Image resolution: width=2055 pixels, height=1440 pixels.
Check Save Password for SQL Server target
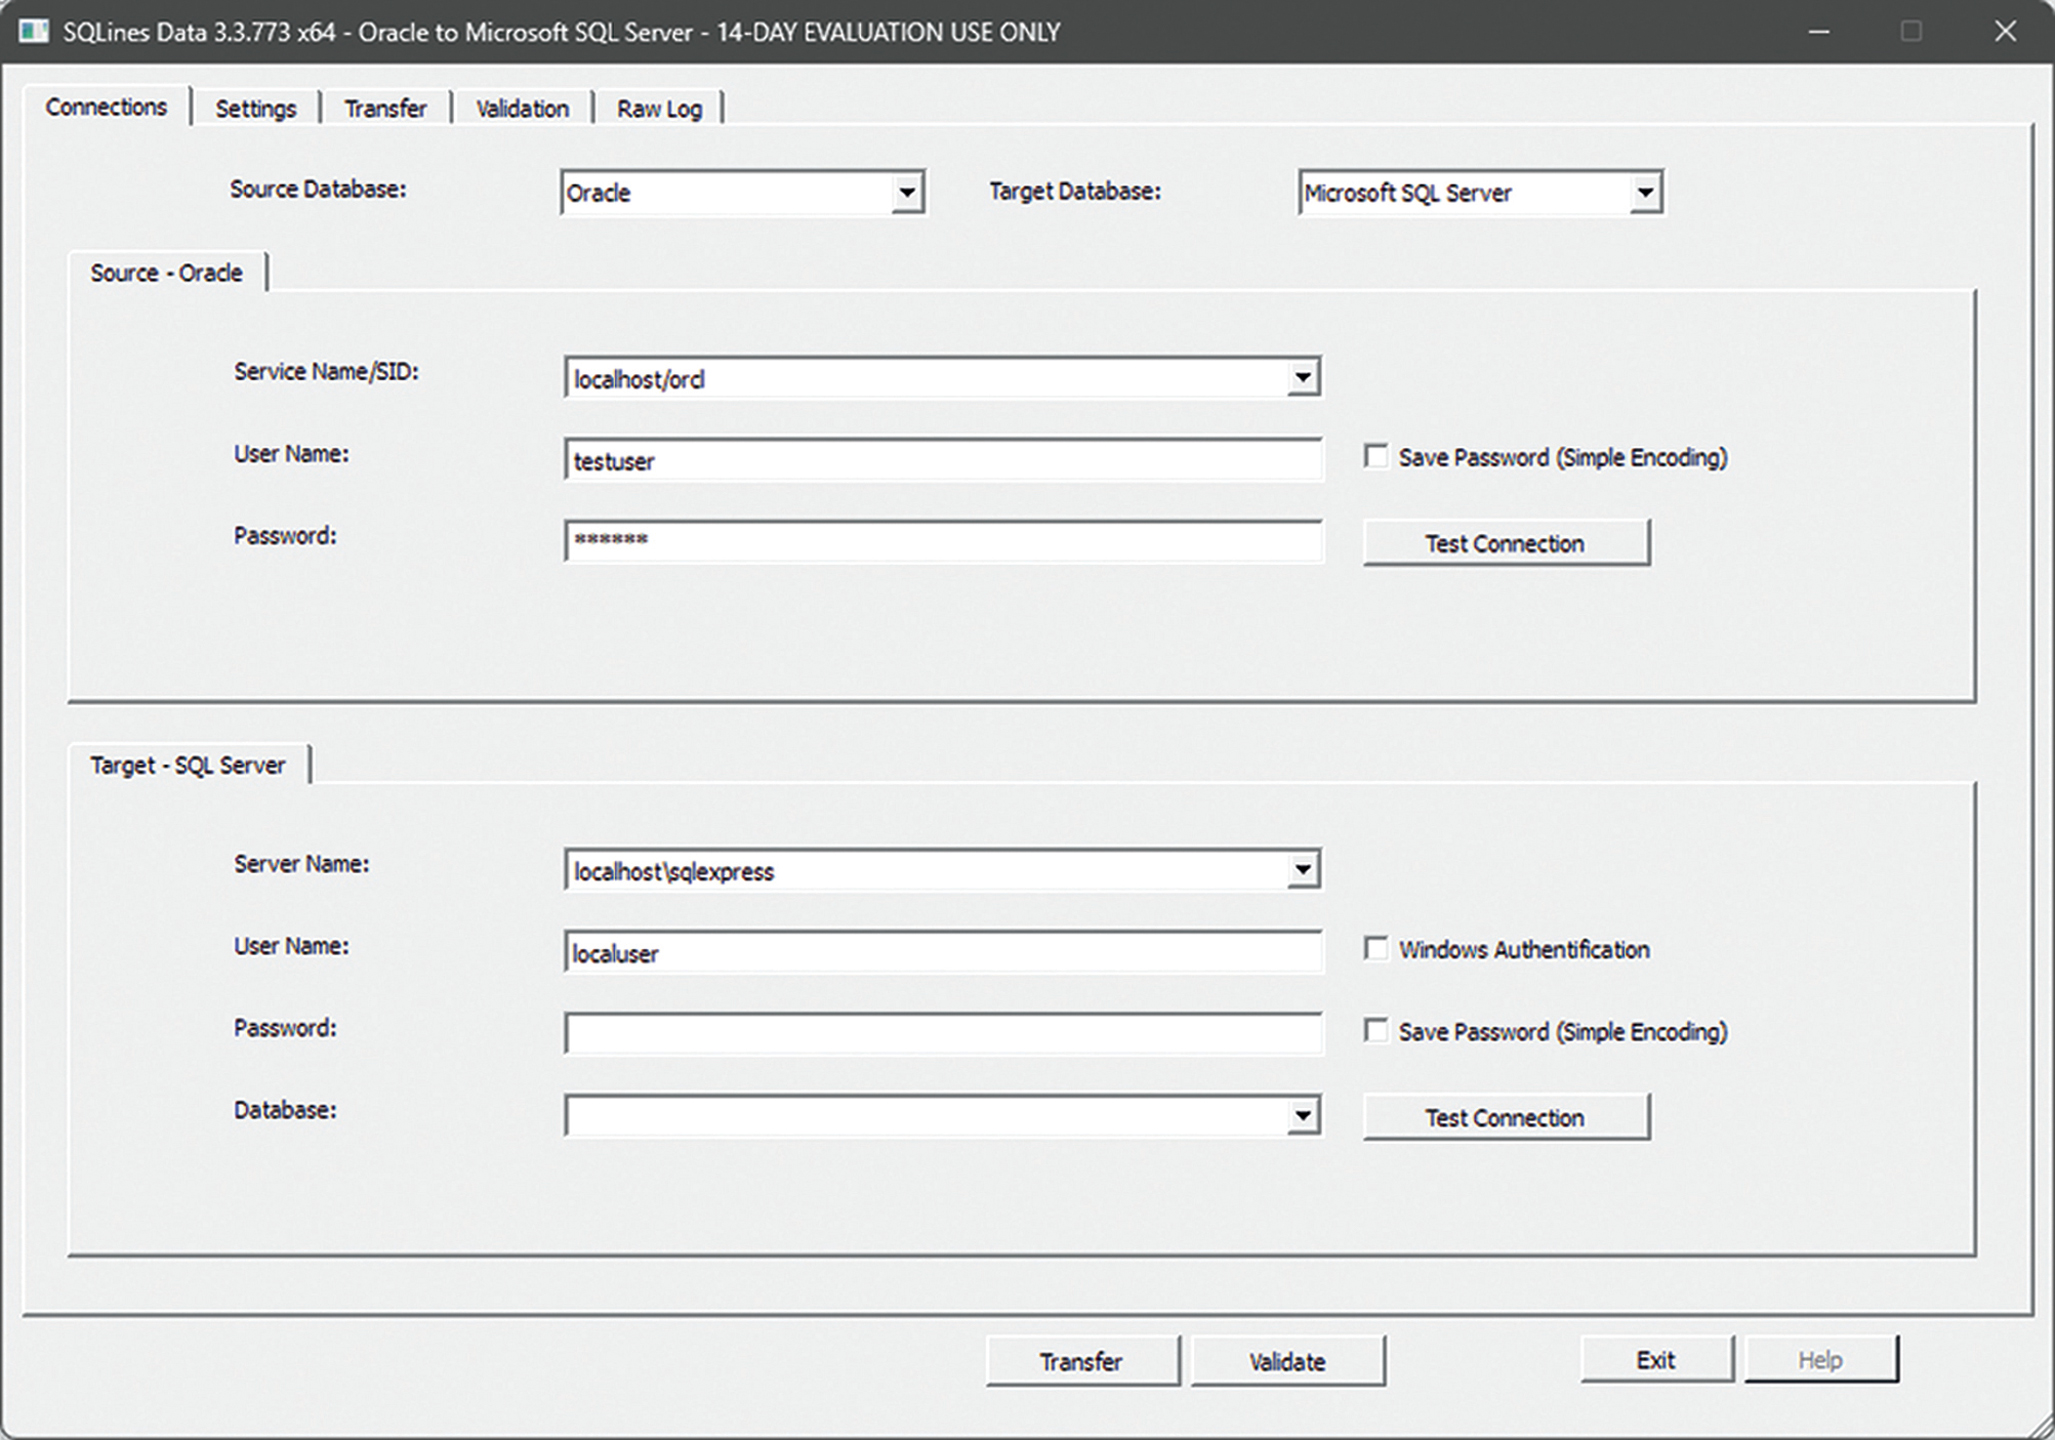[1376, 1031]
